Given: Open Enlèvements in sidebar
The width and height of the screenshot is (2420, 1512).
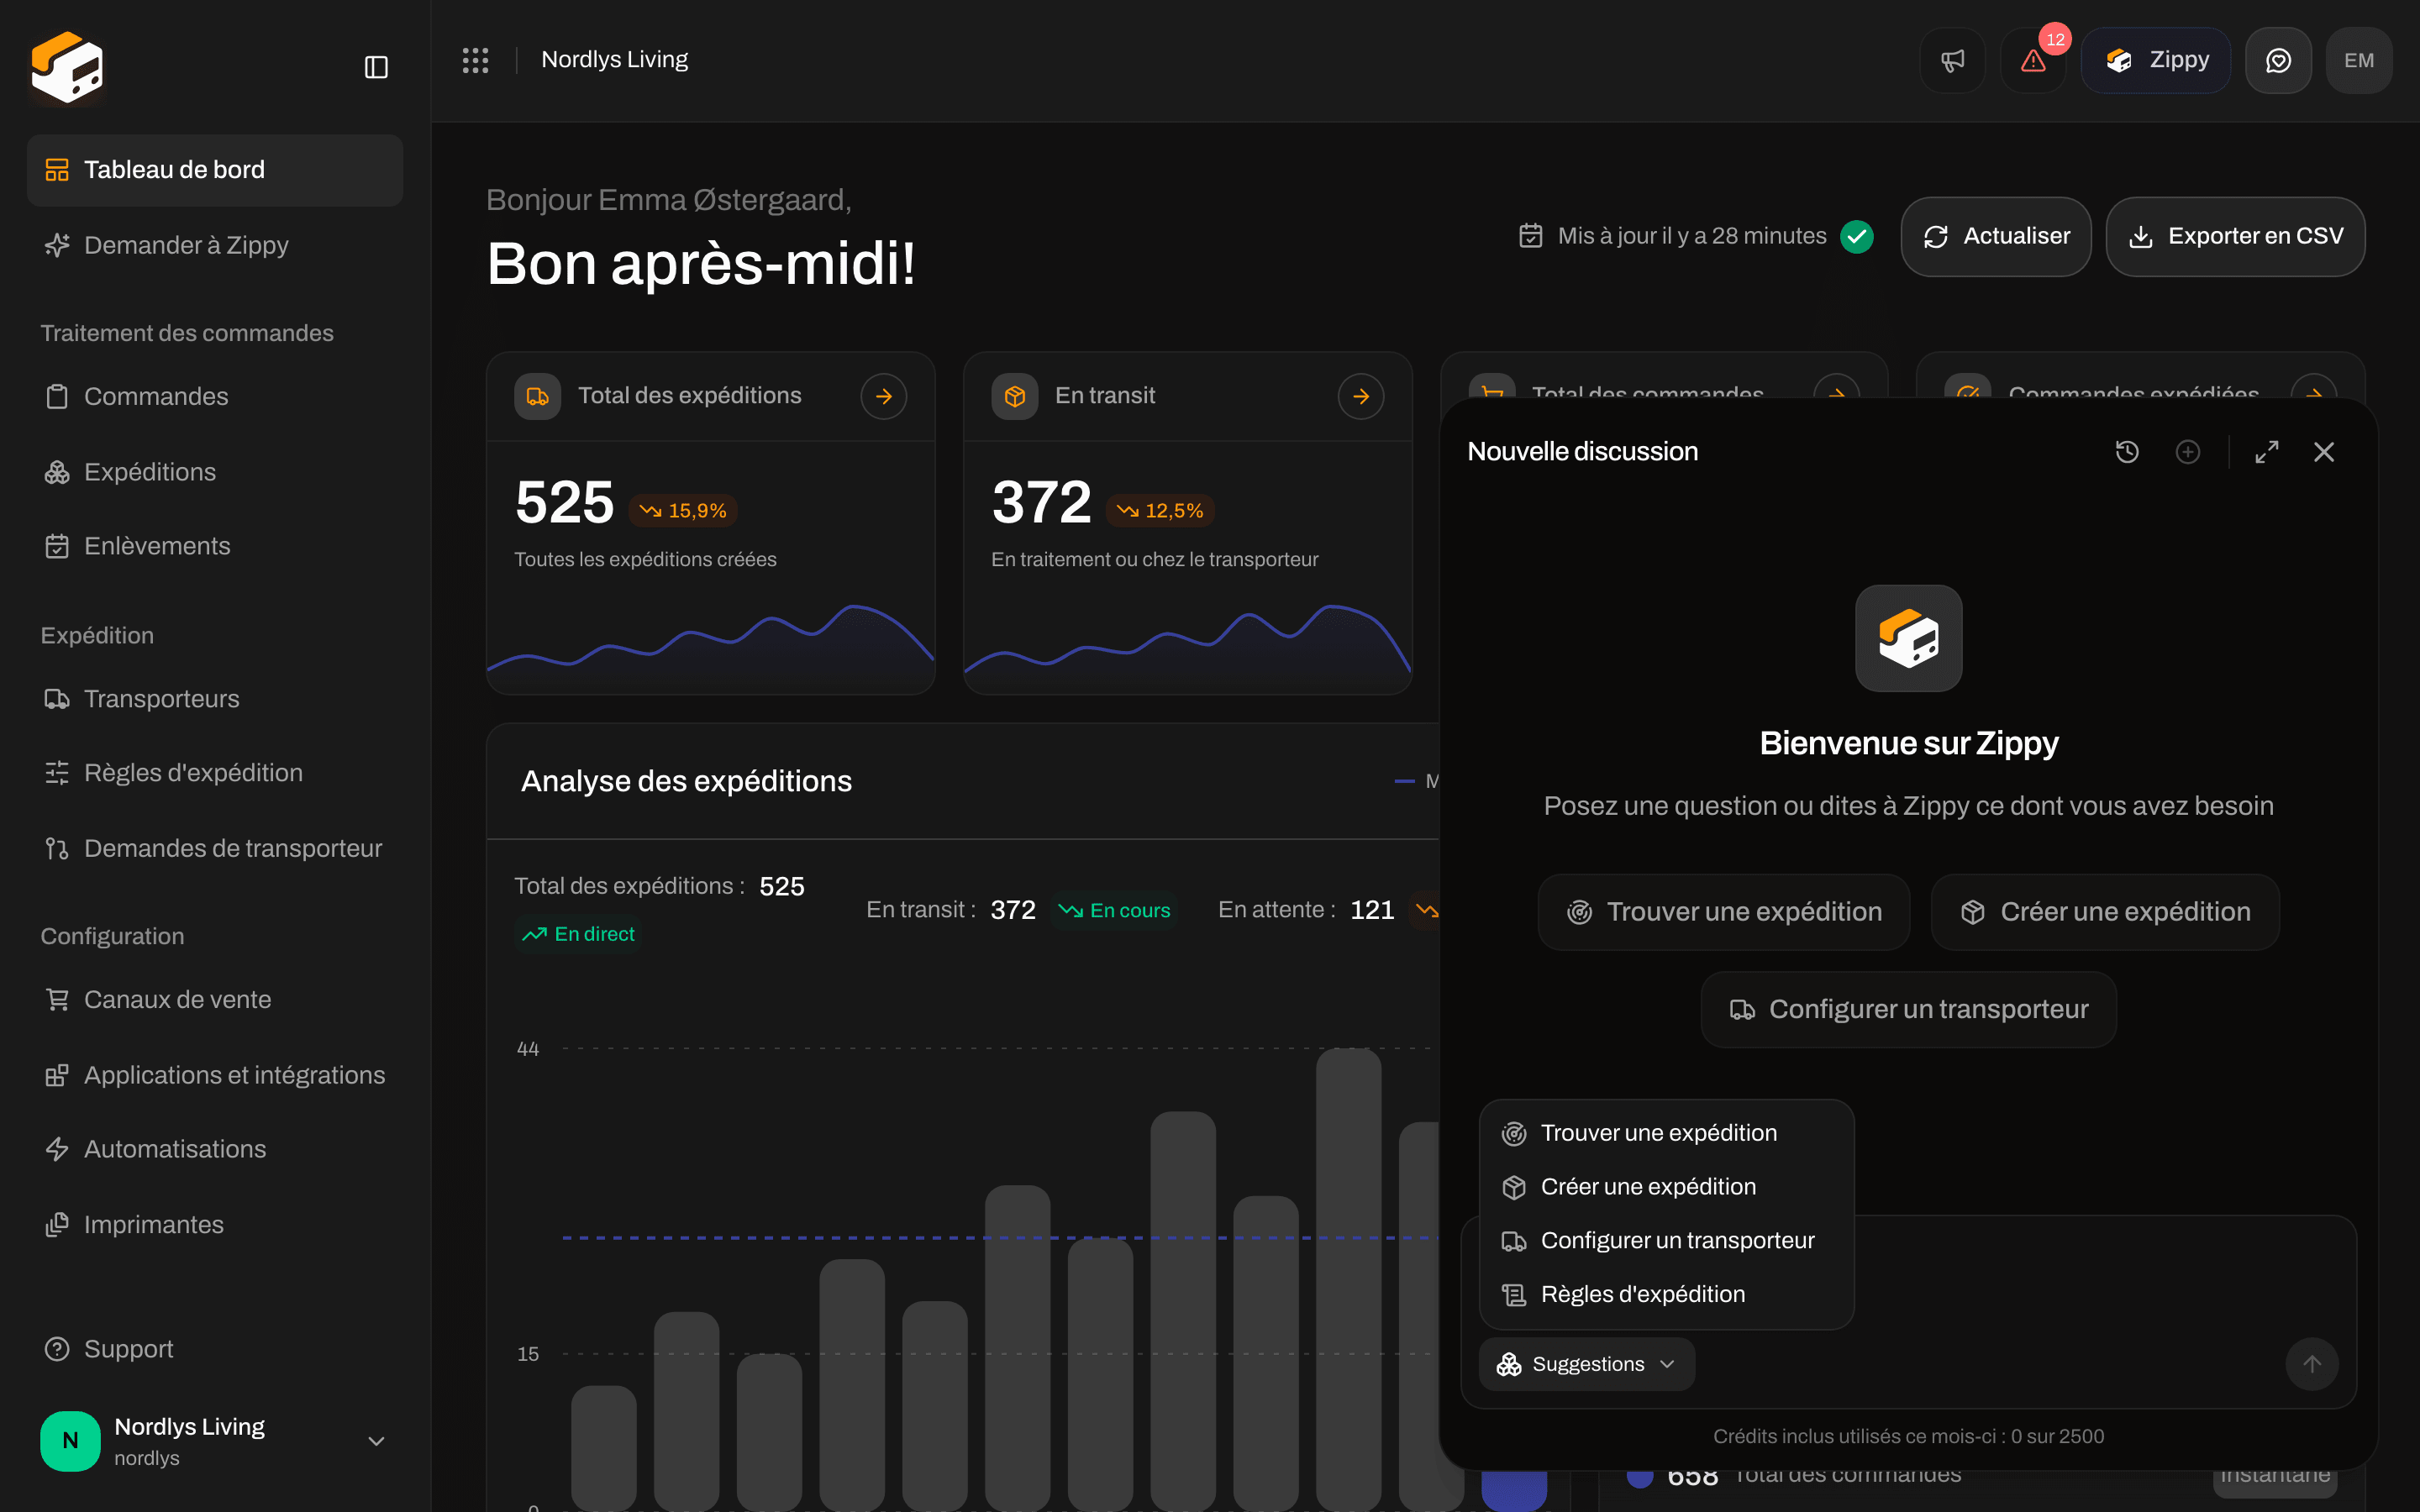Looking at the screenshot, I should tap(215, 546).
